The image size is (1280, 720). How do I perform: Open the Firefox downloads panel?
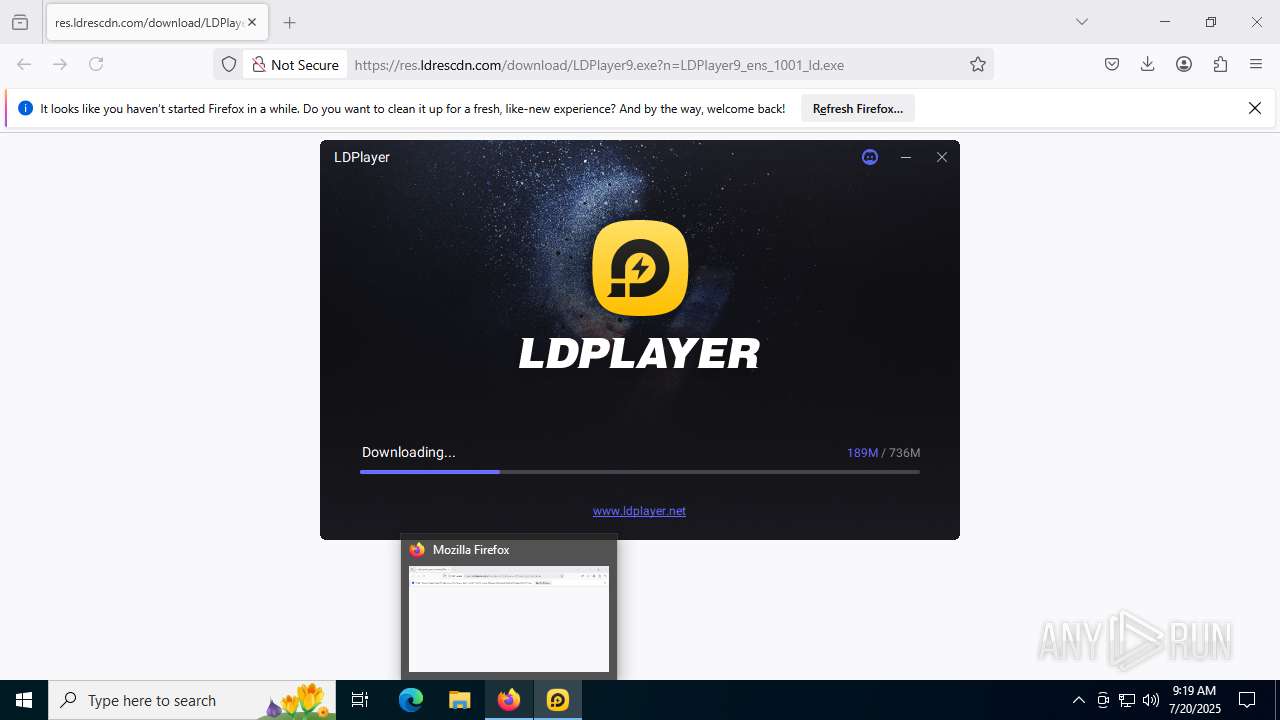coord(1148,64)
